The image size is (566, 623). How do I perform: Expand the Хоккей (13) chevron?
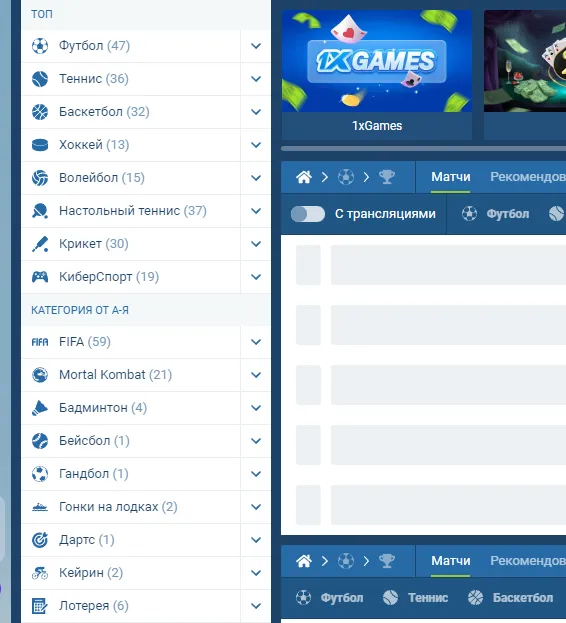pyautogui.click(x=256, y=145)
